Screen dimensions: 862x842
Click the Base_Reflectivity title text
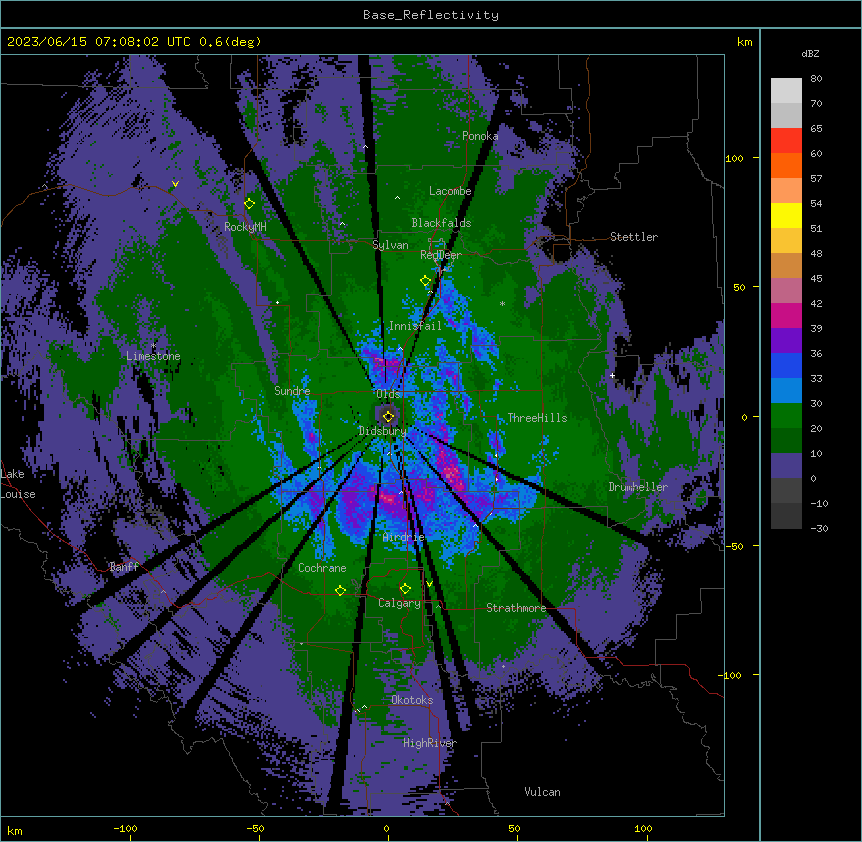coord(431,15)
